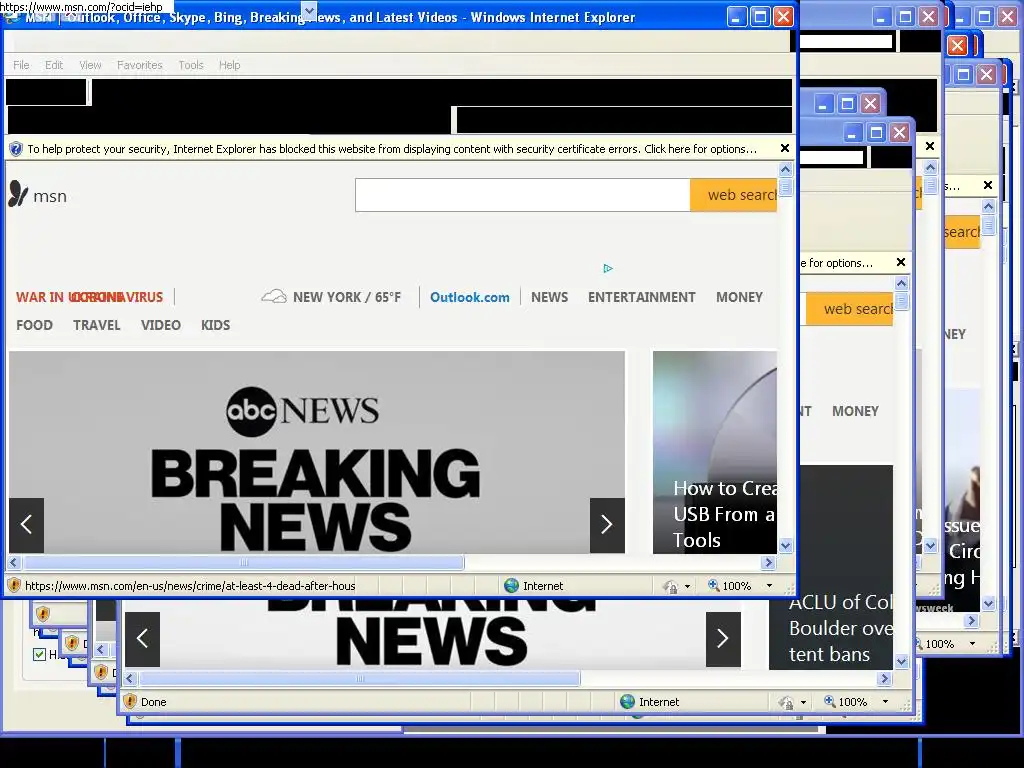Image resolution: width=1024 pixels, height=768 pixels.
Task: Open the View menu
Action: (90, 65)
